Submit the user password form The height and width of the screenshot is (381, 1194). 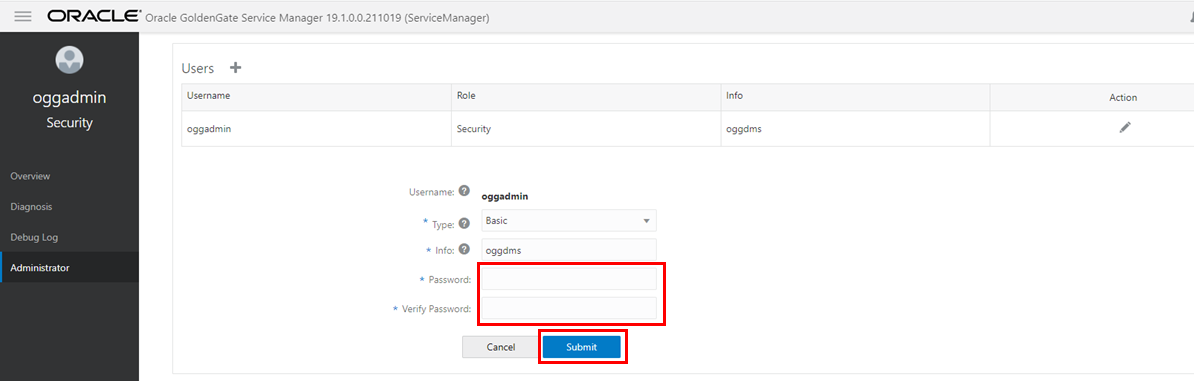point(582,347)
